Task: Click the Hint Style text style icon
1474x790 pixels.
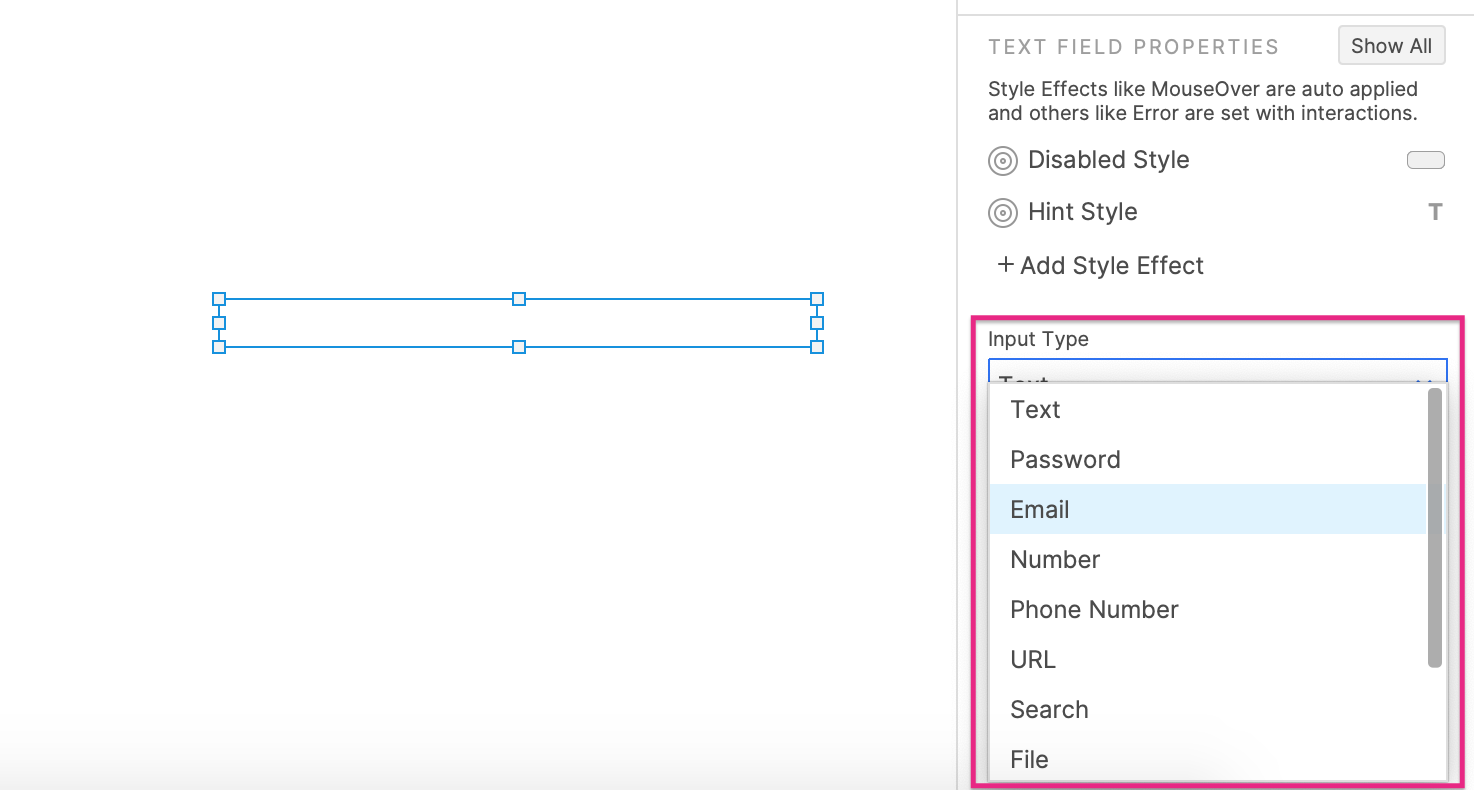Action: point(1435,212)
